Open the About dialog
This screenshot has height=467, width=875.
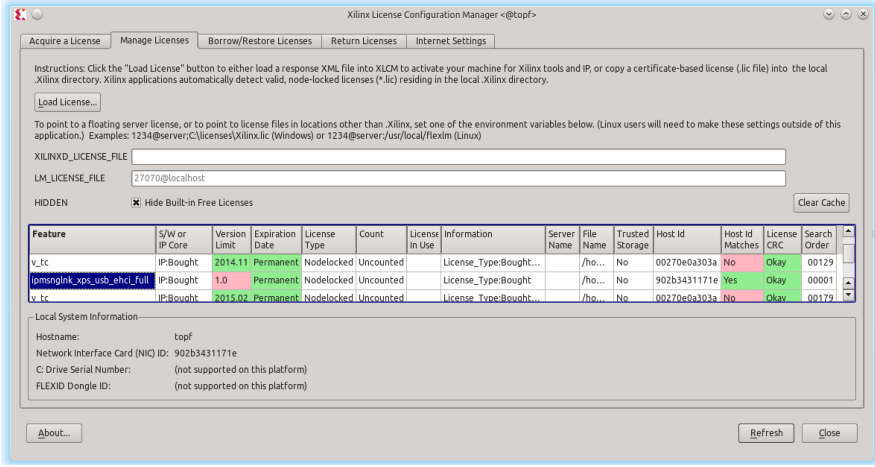56,433
